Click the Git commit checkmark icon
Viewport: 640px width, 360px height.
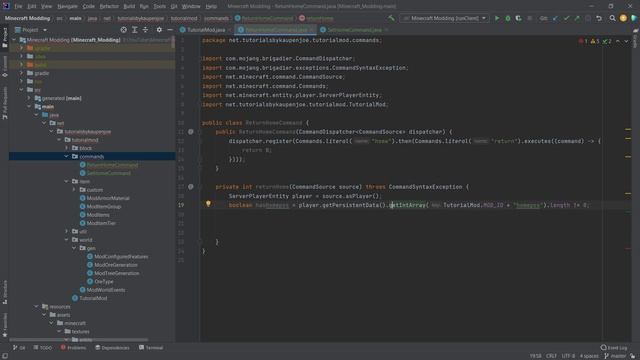click(566, 18)
